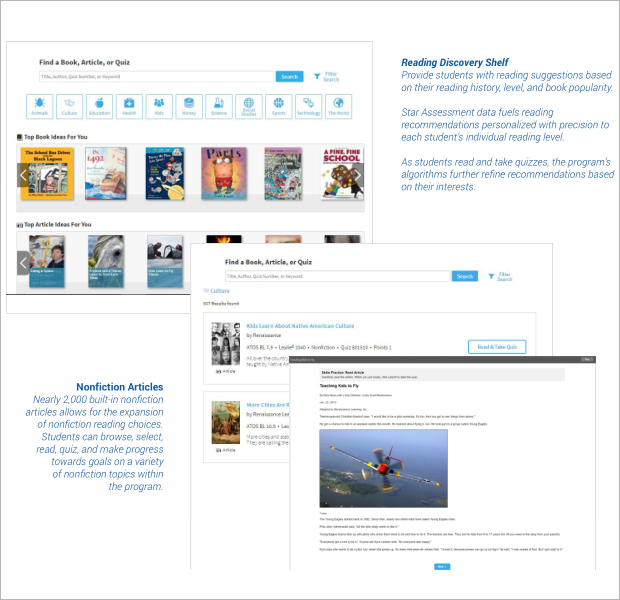Focus the search field in the top window
This screenshot has width=620, height=600.
click(x=156, y=77)
